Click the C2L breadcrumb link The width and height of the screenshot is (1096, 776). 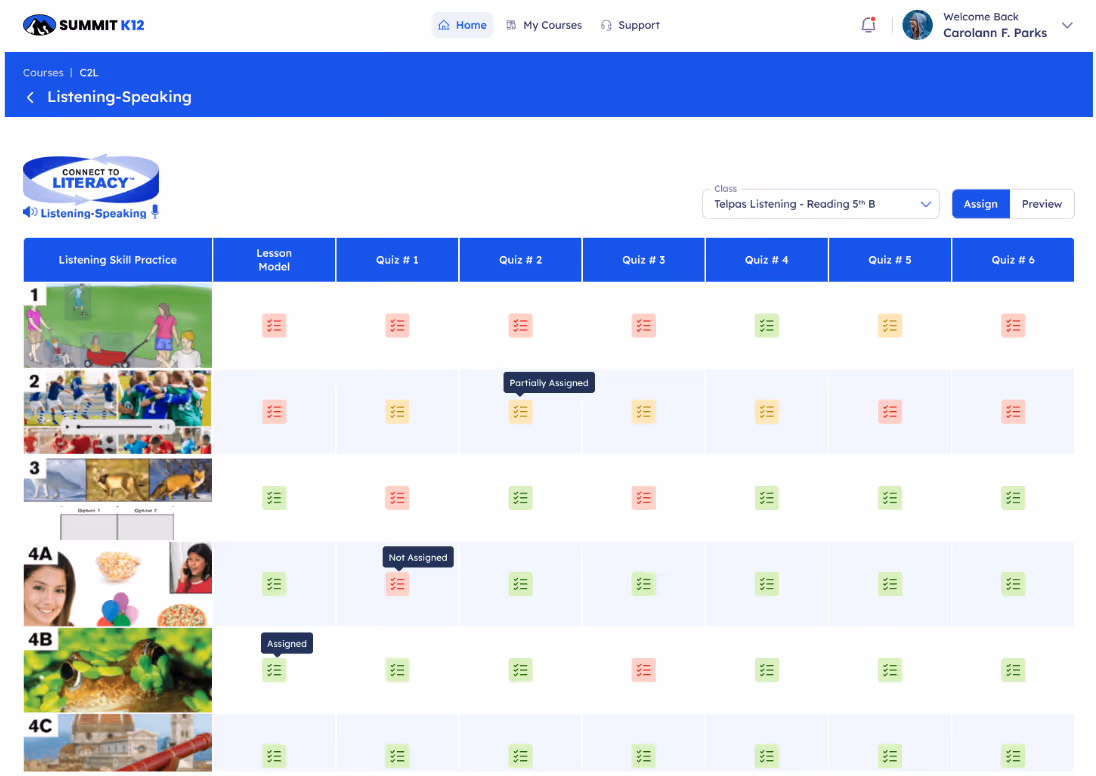[89, 73]
